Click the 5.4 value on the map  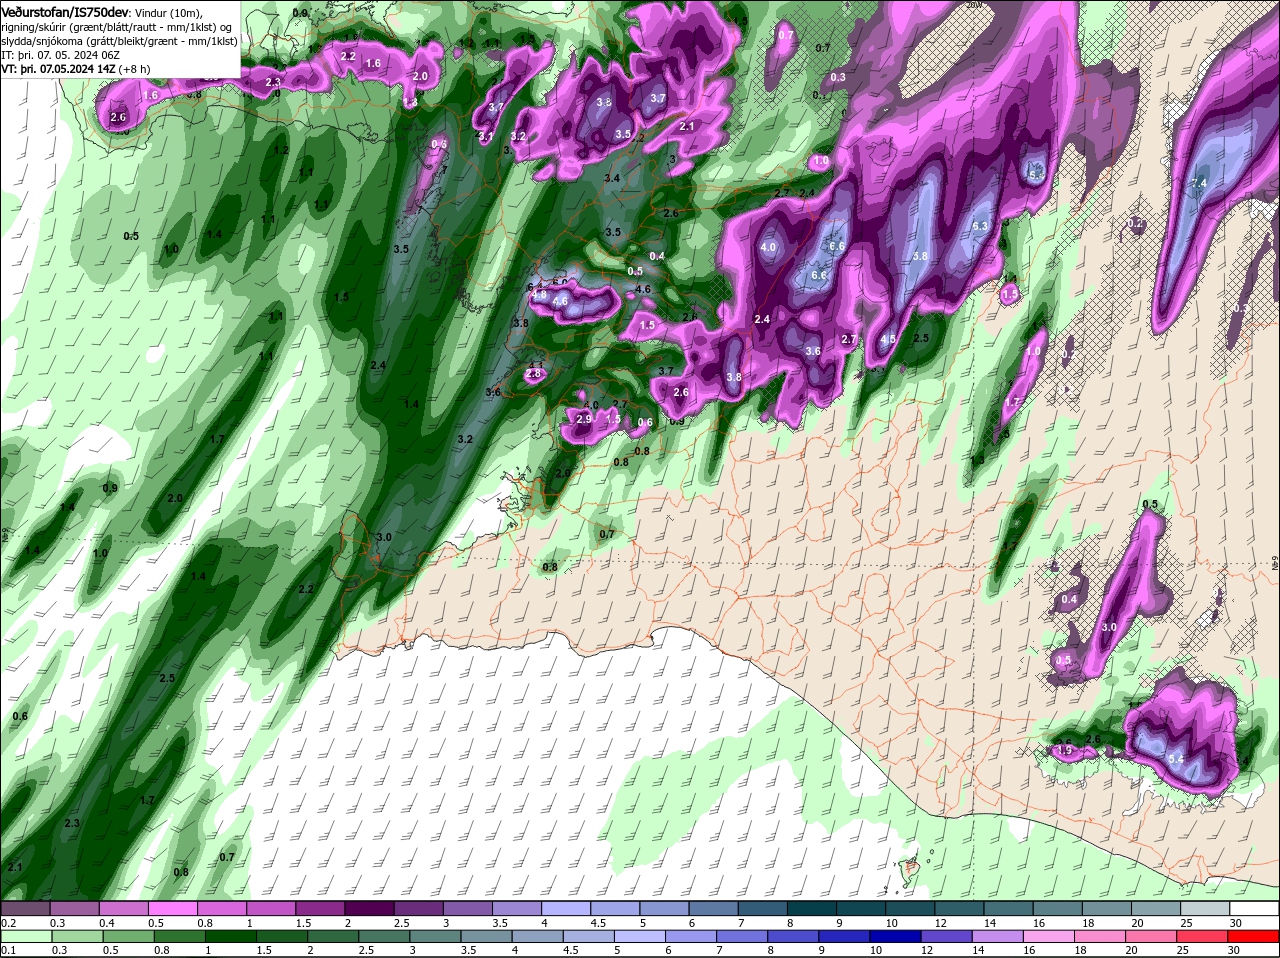(1176, 760)
